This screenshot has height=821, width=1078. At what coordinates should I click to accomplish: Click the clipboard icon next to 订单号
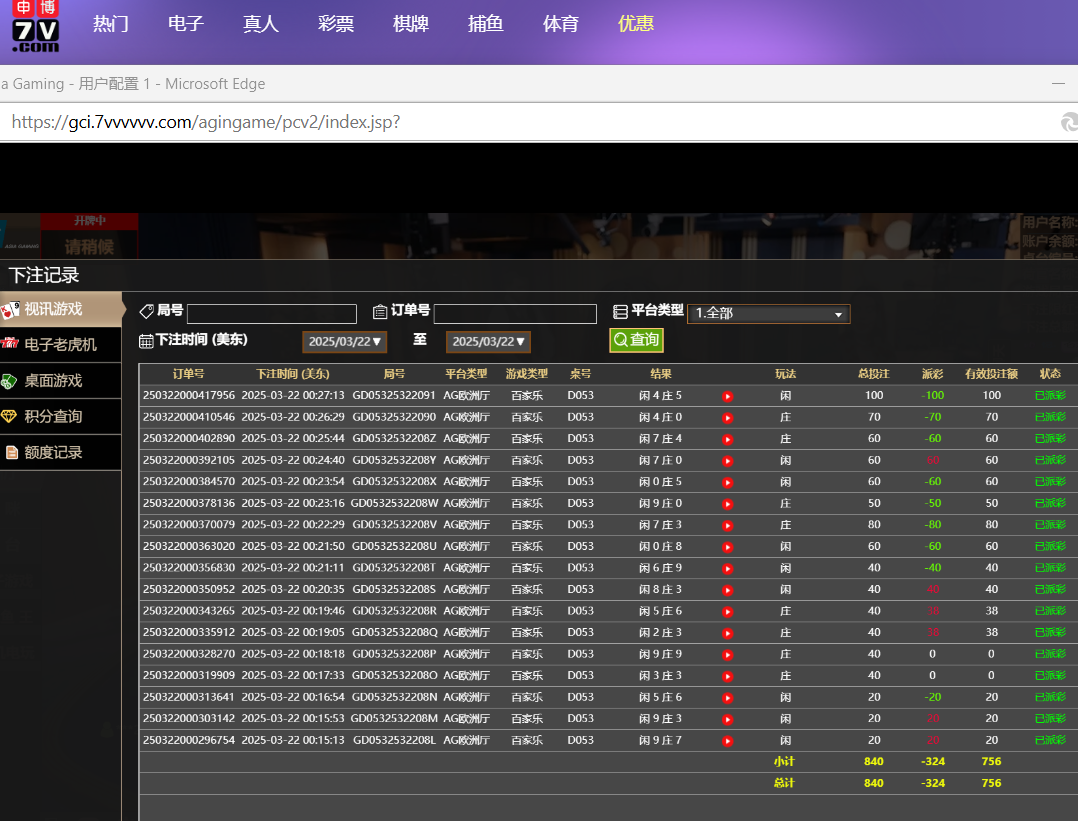click(x=380, y=312)
